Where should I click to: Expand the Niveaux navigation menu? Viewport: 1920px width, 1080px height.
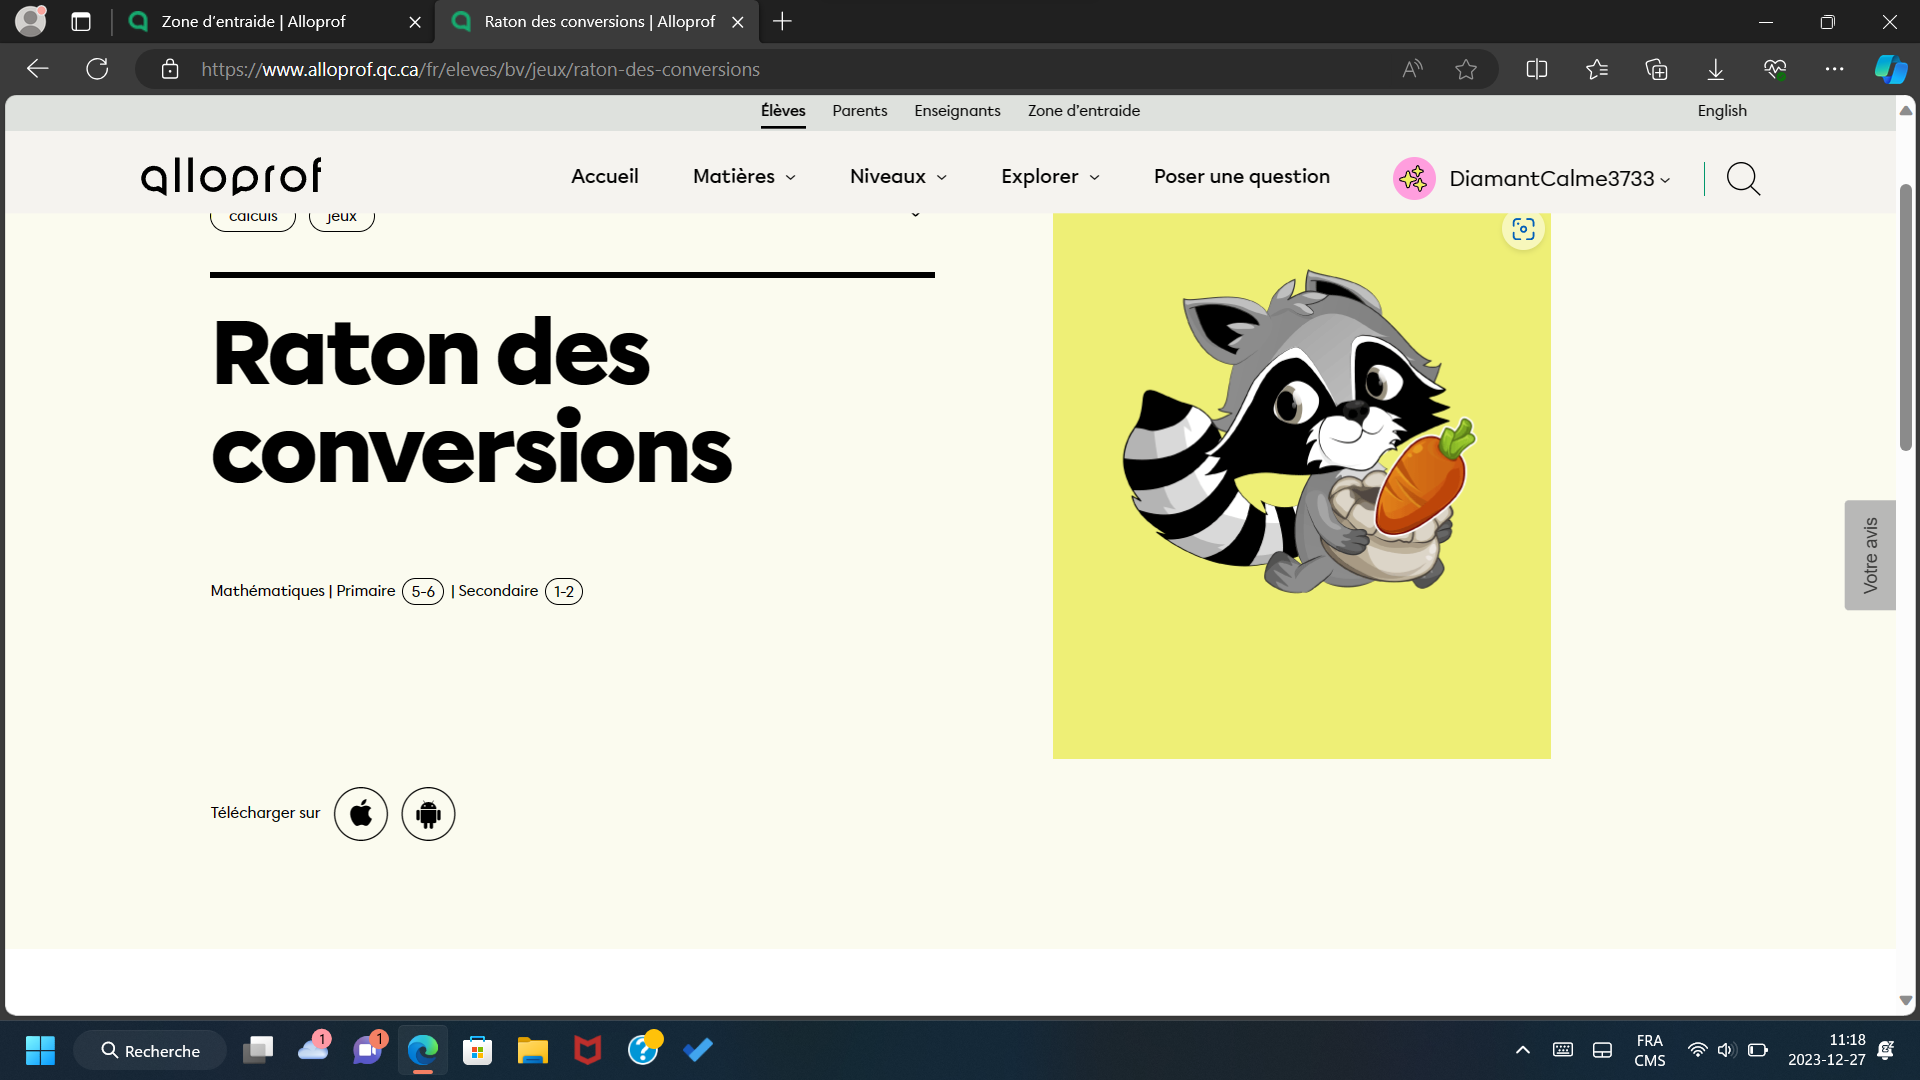896,176
